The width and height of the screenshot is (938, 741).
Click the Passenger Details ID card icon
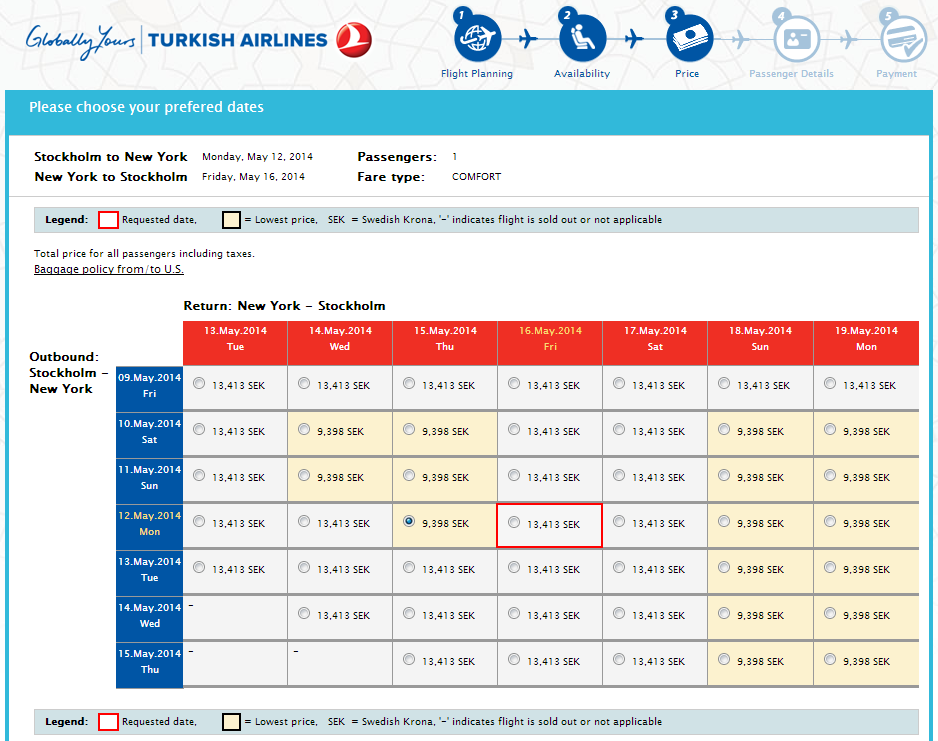point(796,38)
